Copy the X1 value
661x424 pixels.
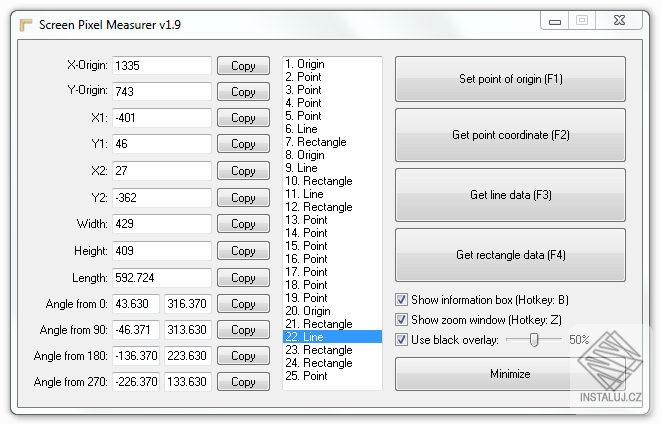pos(243,118)
